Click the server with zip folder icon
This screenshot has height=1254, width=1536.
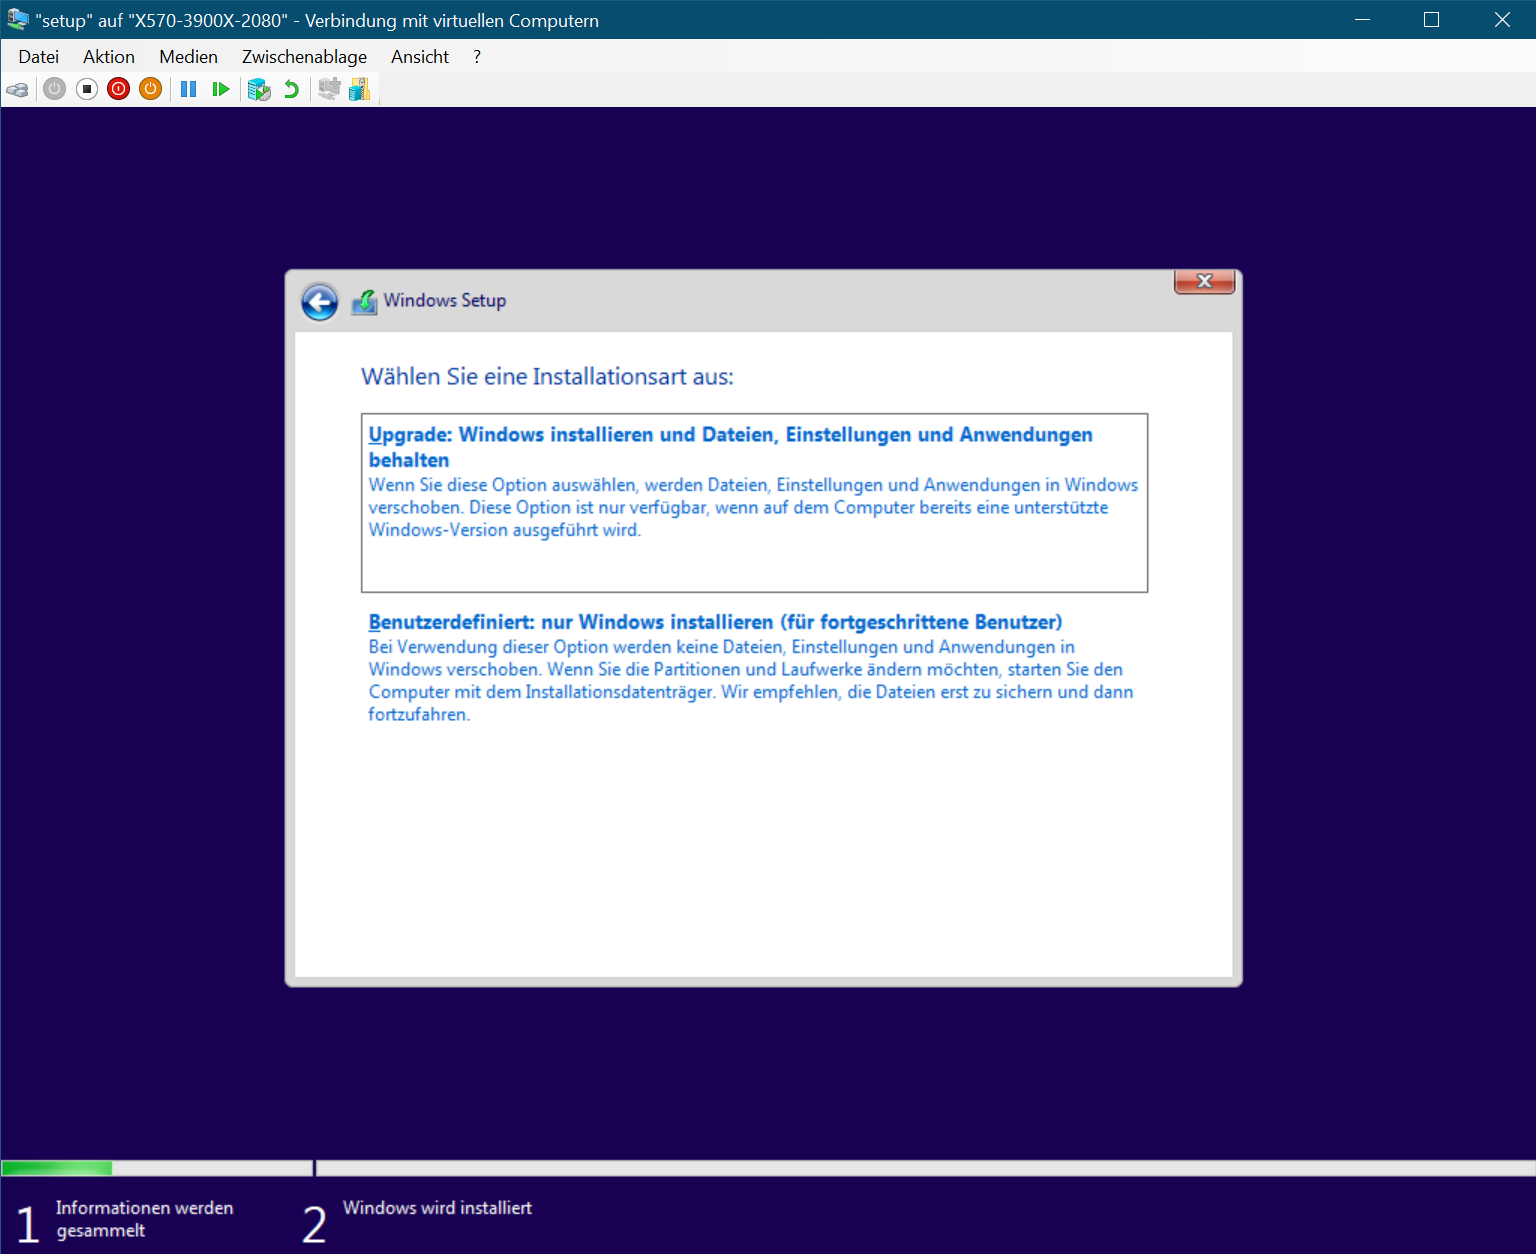360,89
